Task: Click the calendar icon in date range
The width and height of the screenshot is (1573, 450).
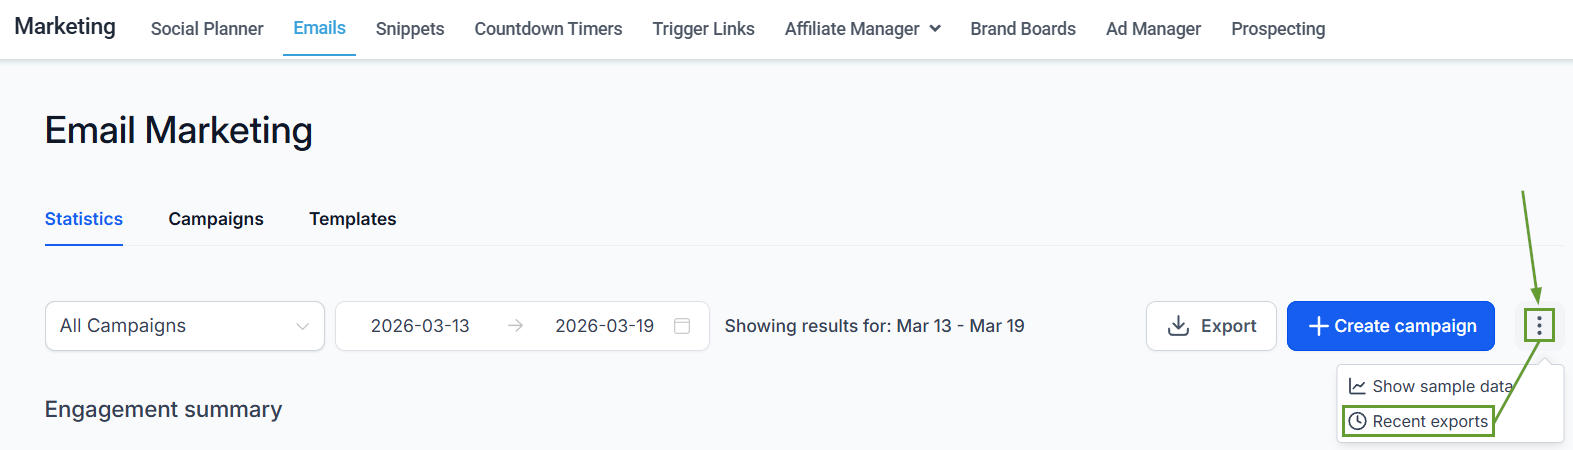Action: coord(682,326)
